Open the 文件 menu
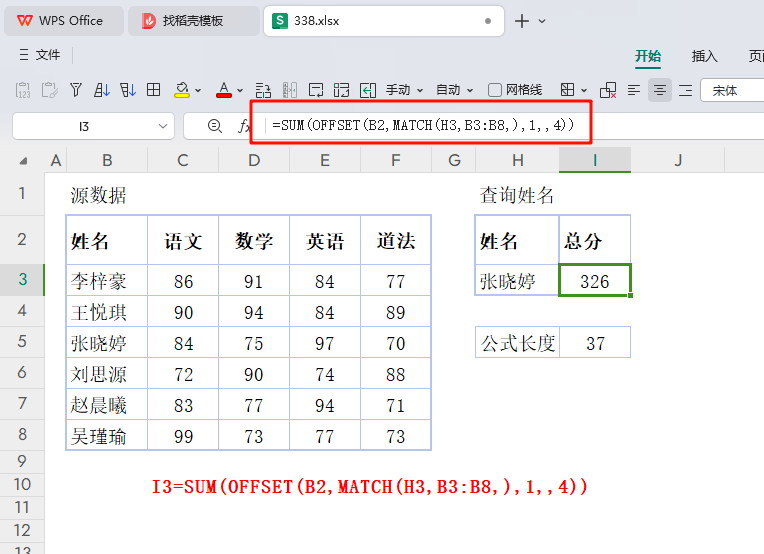 [48, 55]
